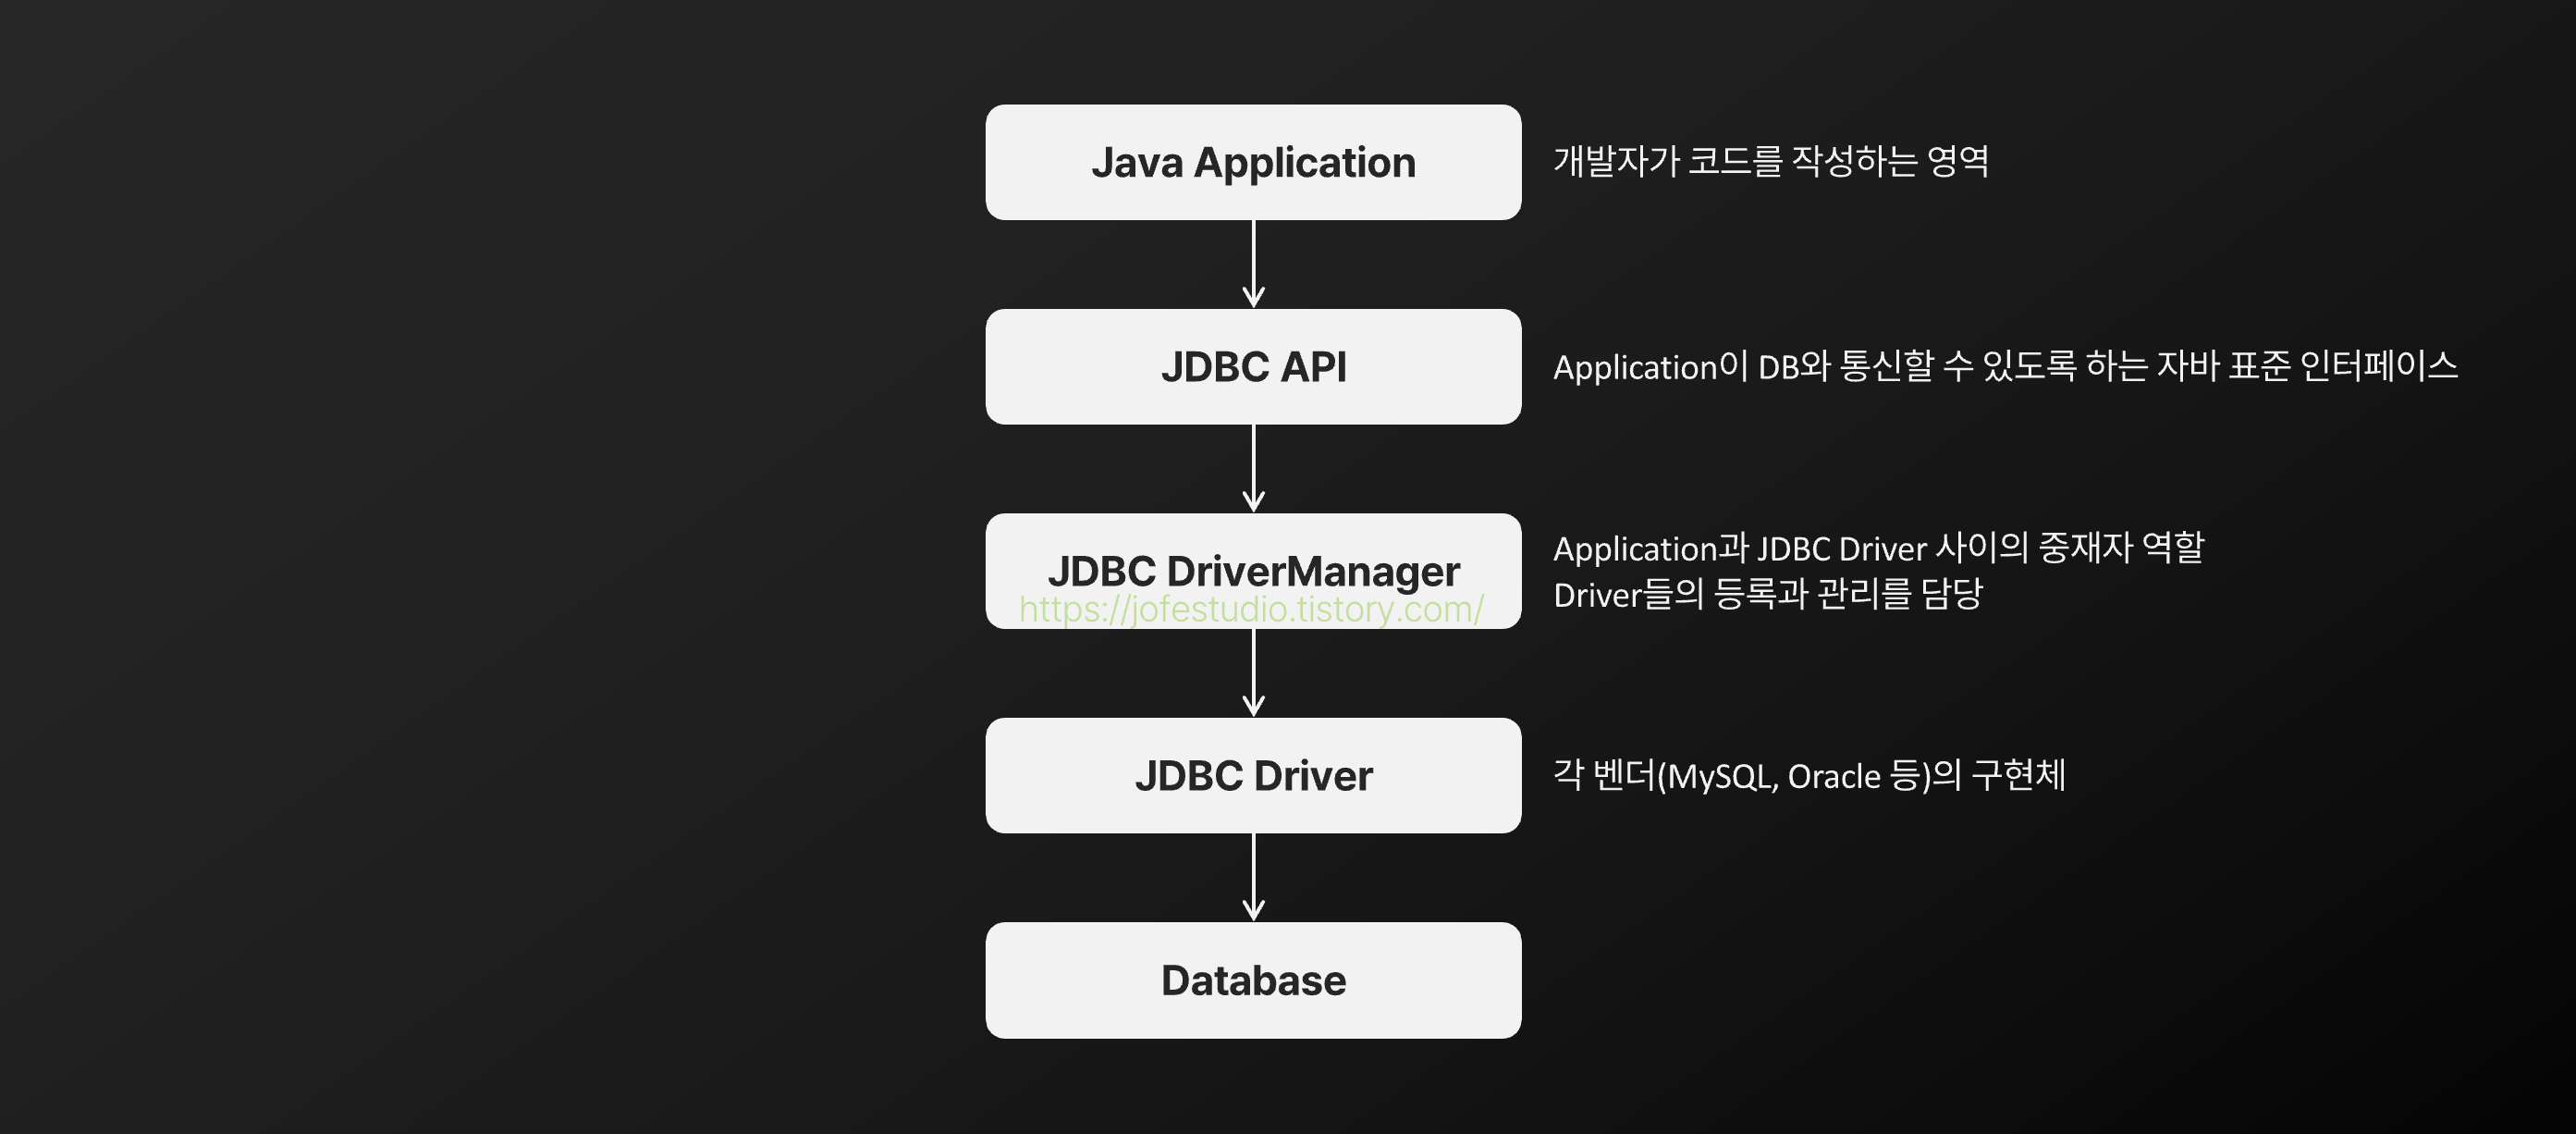The image size is (2576, 1134).
Task: Click line 'Driver들의 등록과 관리를 담당'
Action: pyautogui.click(x=1767, y=594)
